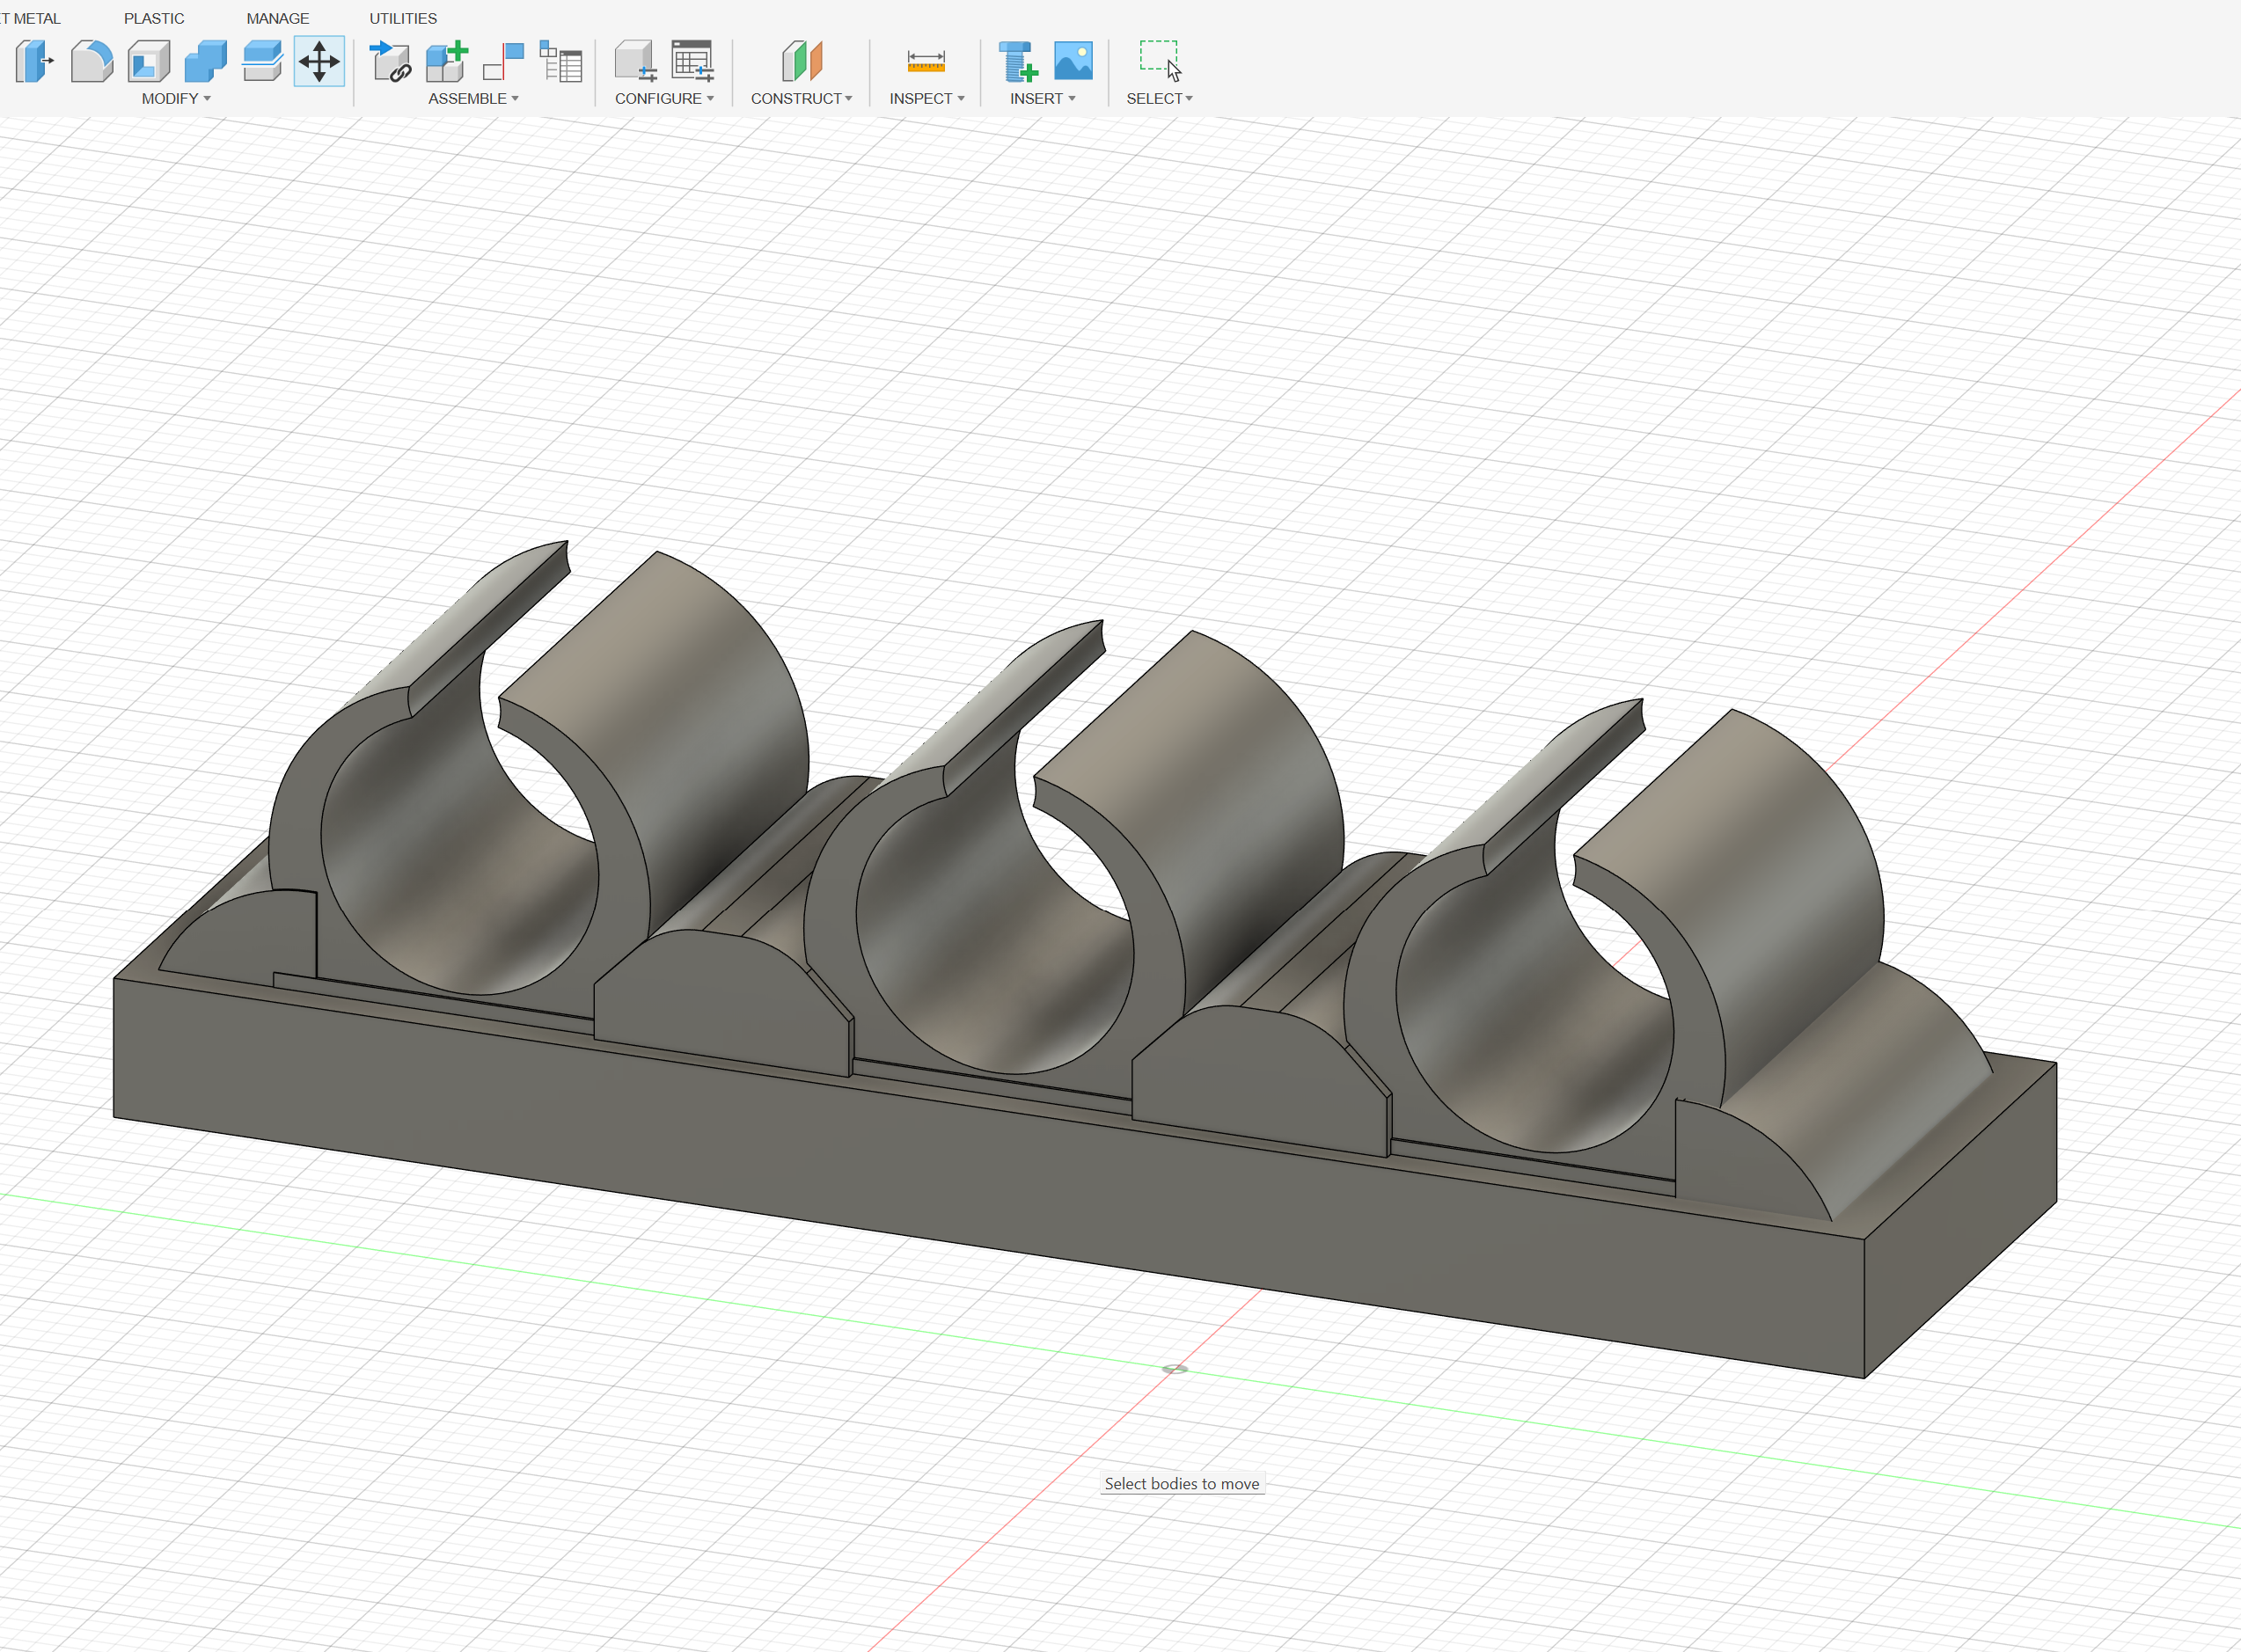Toggle the Move/Copy tool
2241x1652 pixels.
(x=319, y=62)
